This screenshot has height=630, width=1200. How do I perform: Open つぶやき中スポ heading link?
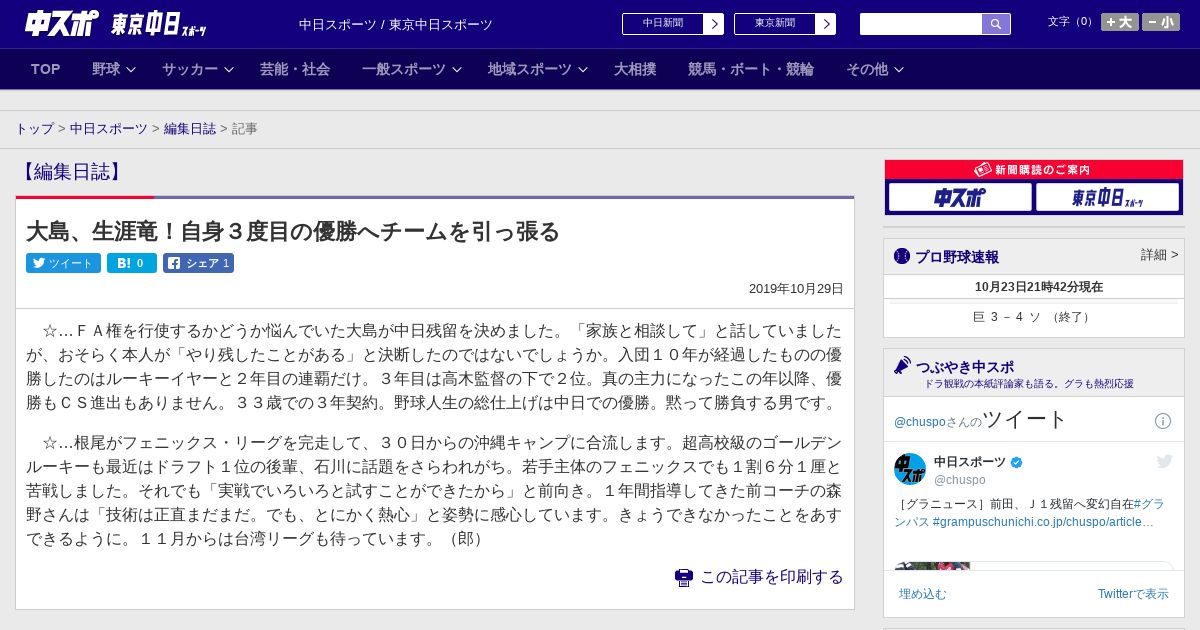[964, 367]
